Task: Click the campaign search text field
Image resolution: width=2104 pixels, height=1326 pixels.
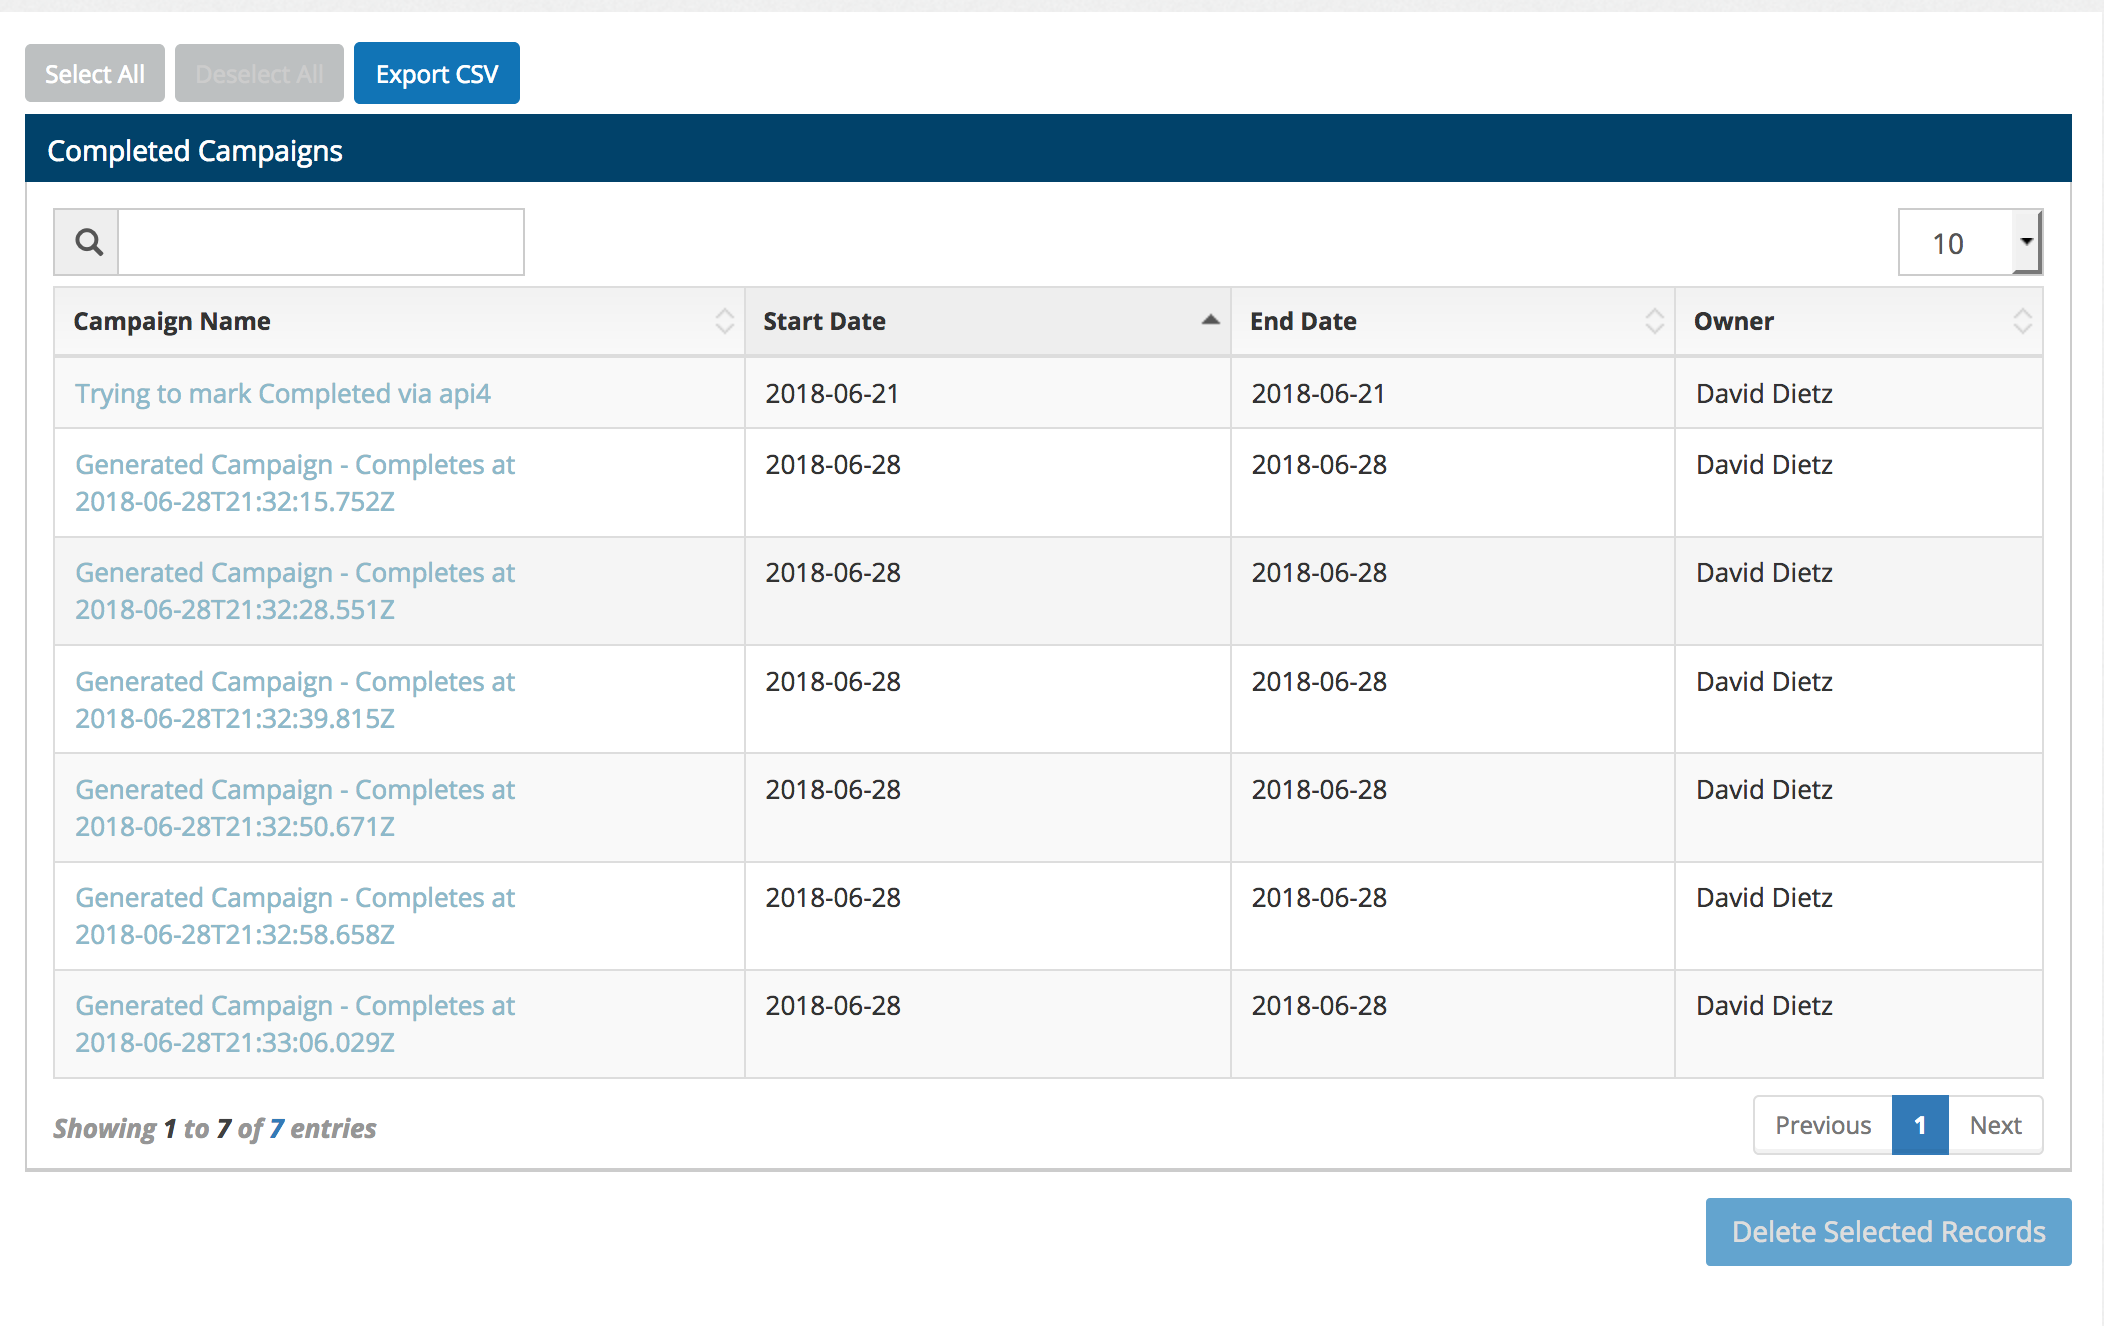Action: click(x=320, y=242)
